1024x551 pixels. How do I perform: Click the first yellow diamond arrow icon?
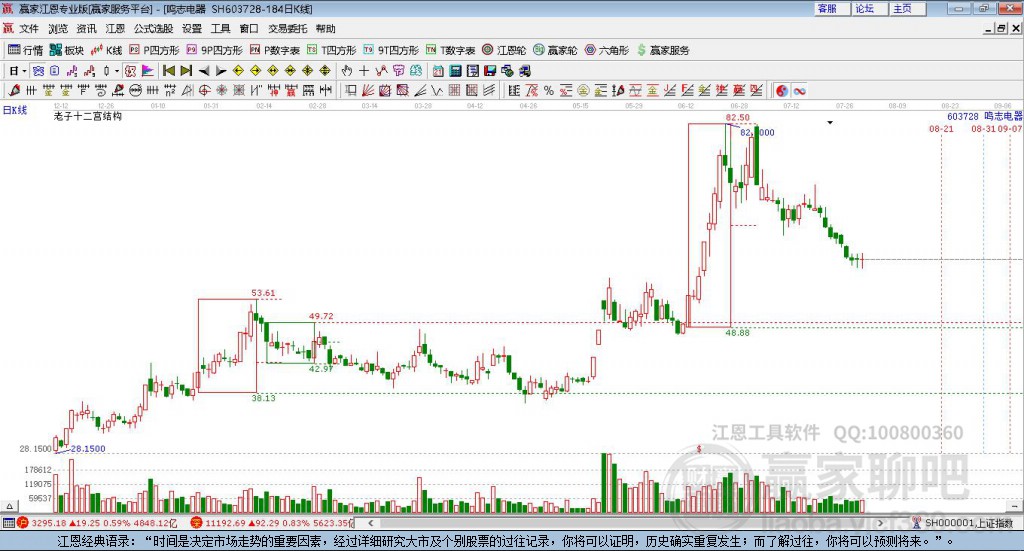pos(238,71)
